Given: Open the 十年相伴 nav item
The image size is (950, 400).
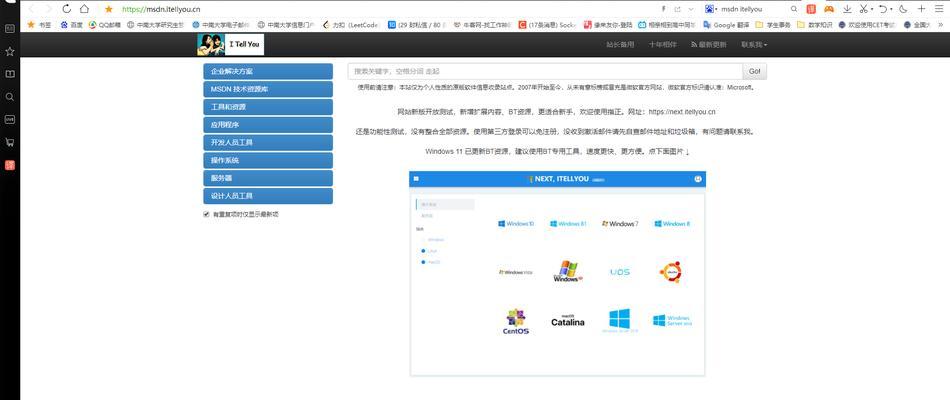Looking at the screenshot, I should click(x=663, y=45).
